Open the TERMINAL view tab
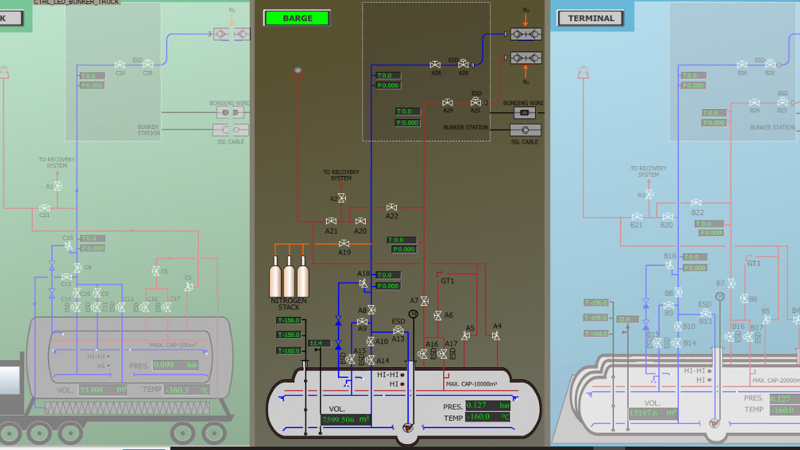Screen dimensions: 800x450 coord(590,18)
